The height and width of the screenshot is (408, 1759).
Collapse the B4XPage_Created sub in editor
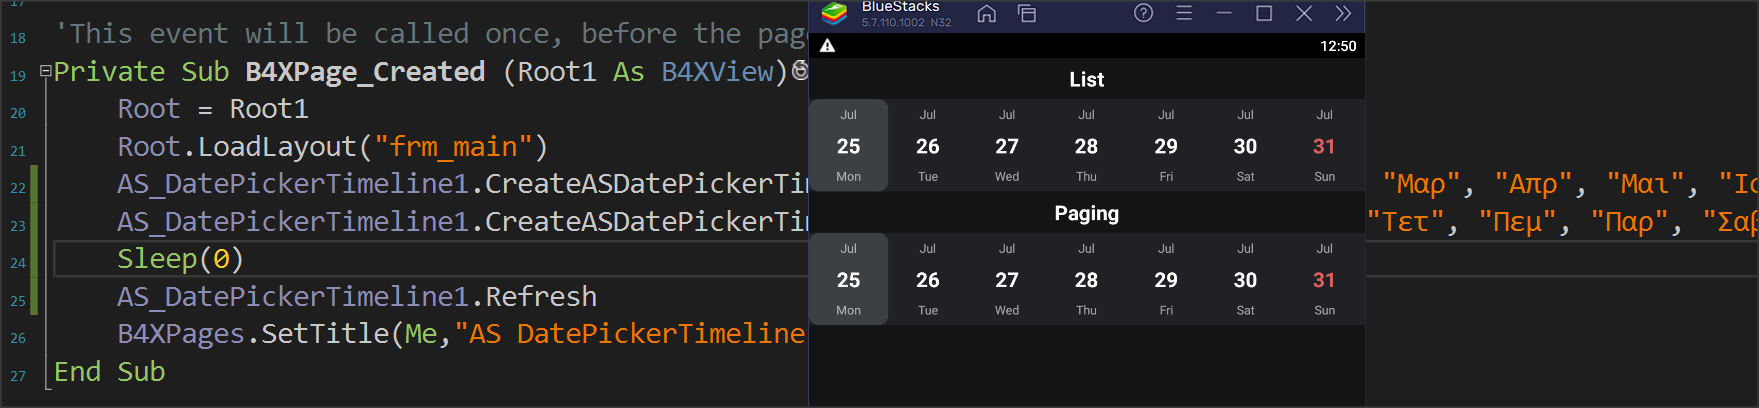pos(45,71)
